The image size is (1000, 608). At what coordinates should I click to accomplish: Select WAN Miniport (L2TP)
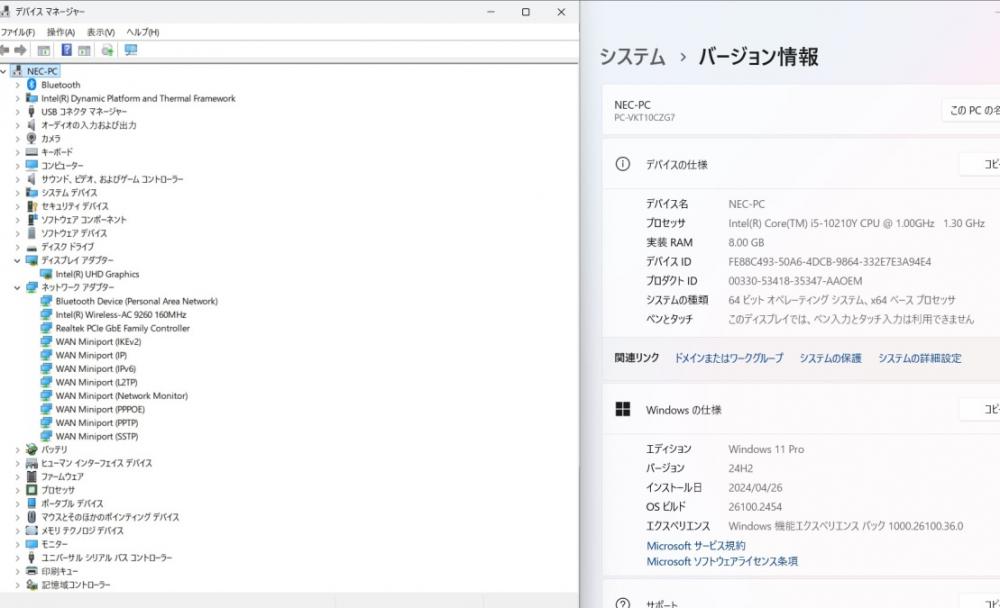click(x=96, y=382)
